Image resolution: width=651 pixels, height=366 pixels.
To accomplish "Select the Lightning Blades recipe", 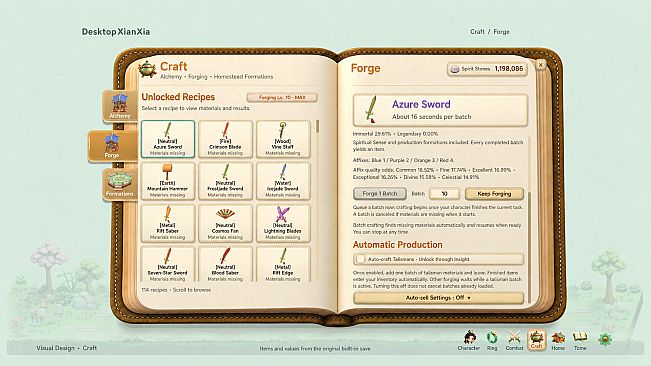I will pos(283,223).
